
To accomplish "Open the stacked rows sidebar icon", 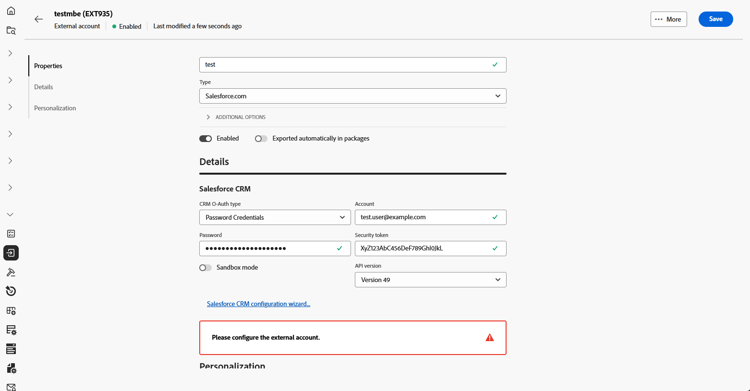I will [11, 349].
